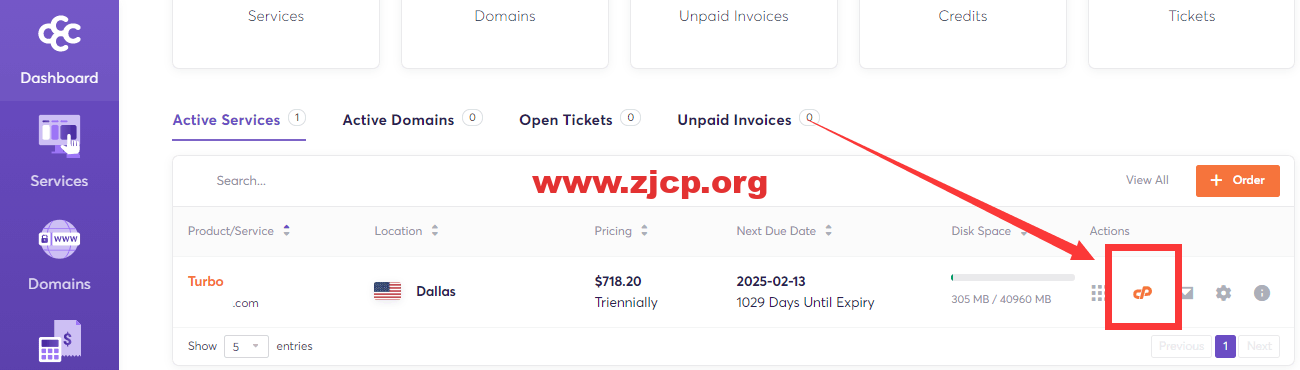Click the orange Order button
The image size is (1300, 370).
coord(1238,180)
